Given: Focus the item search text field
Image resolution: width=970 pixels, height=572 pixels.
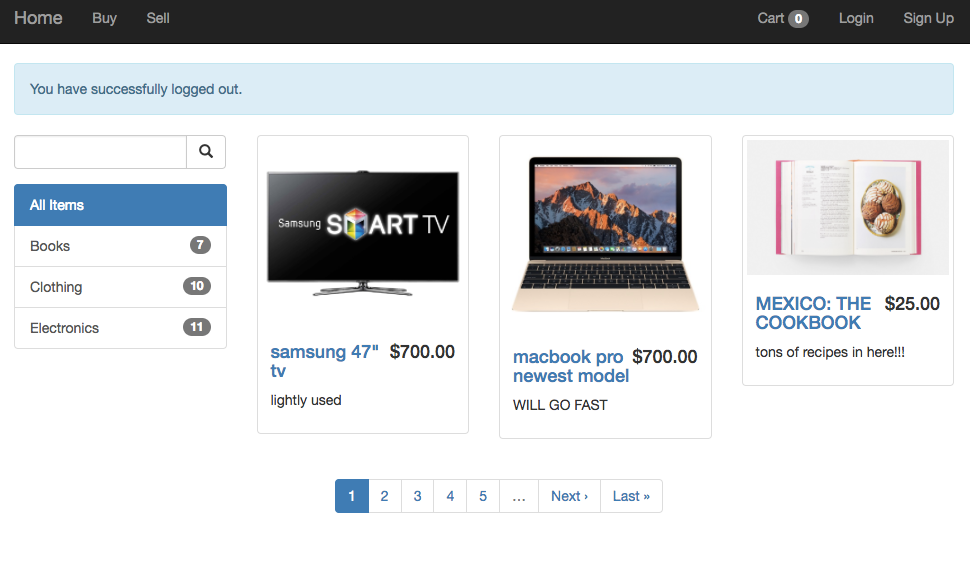Looking at the screenshot, I should pyautogui.click(x=100, y=152).
